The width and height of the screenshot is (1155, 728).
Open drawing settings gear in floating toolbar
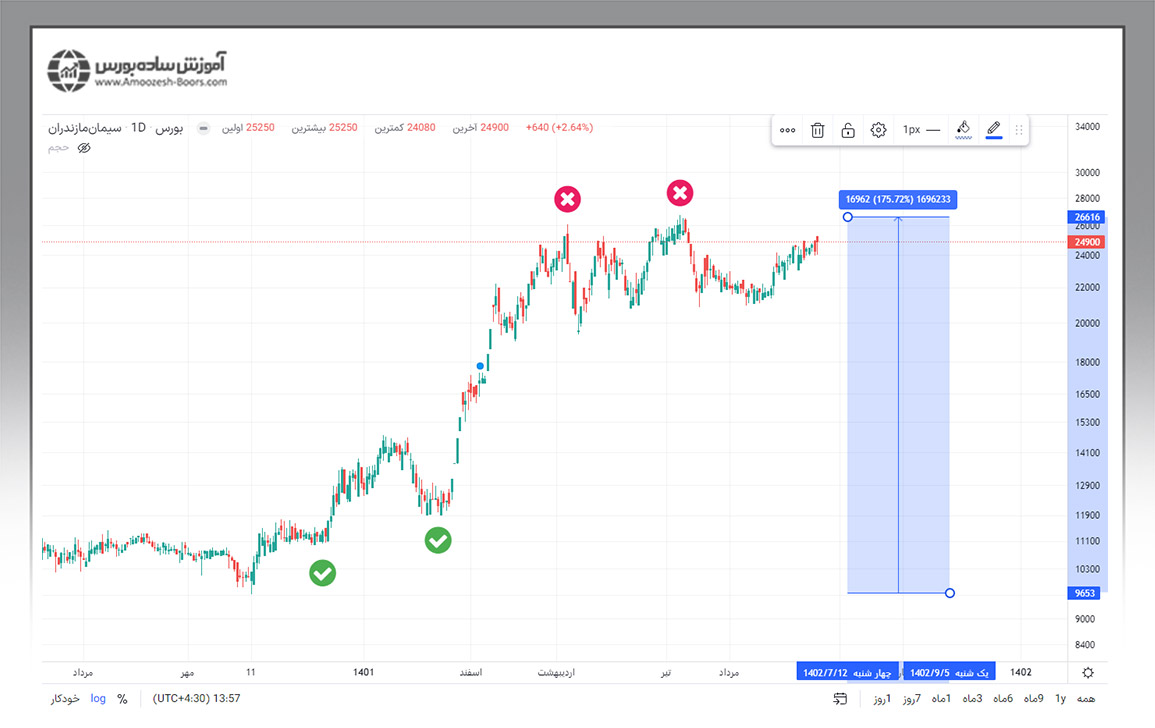click(878, 130)
